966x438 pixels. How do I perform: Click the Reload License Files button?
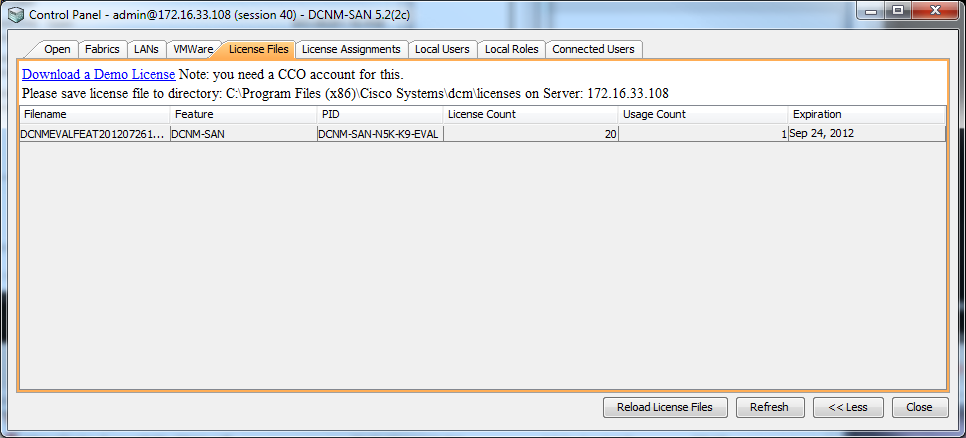tap(665, 407)
